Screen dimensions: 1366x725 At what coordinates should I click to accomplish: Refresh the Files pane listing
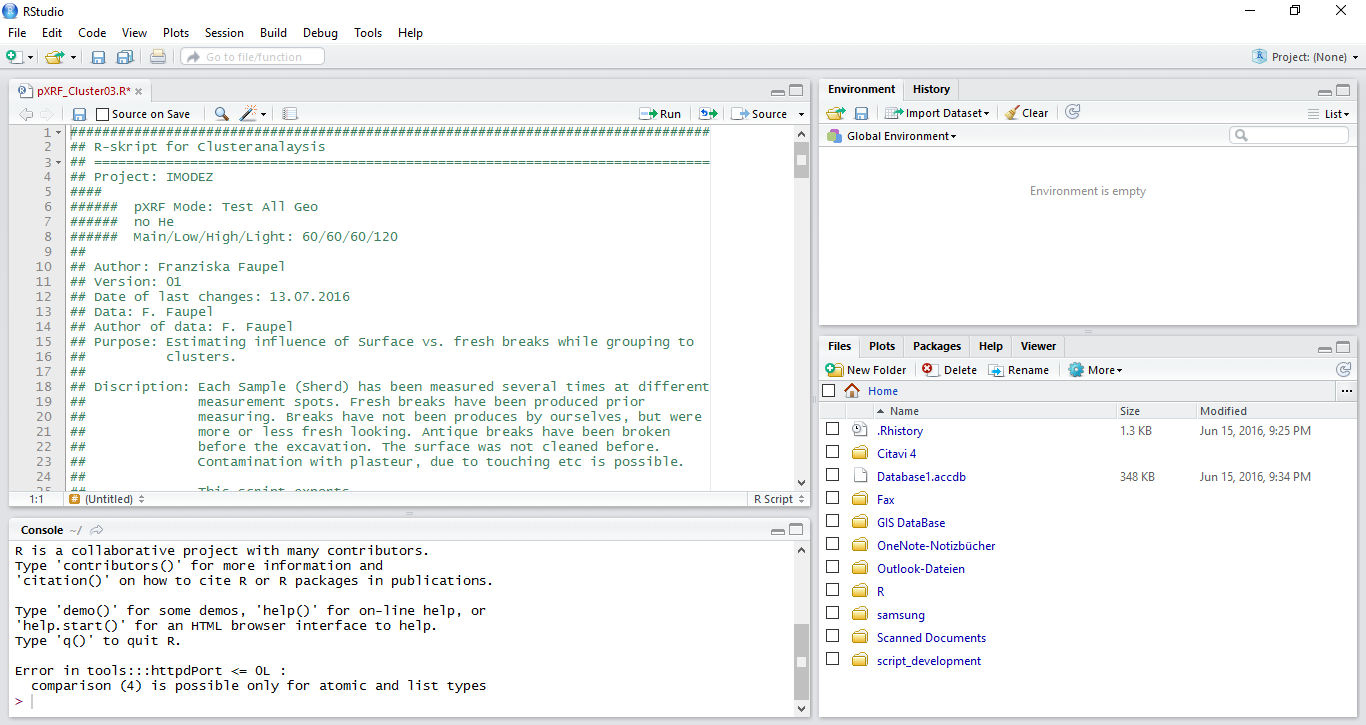[x=1343, y=369]
